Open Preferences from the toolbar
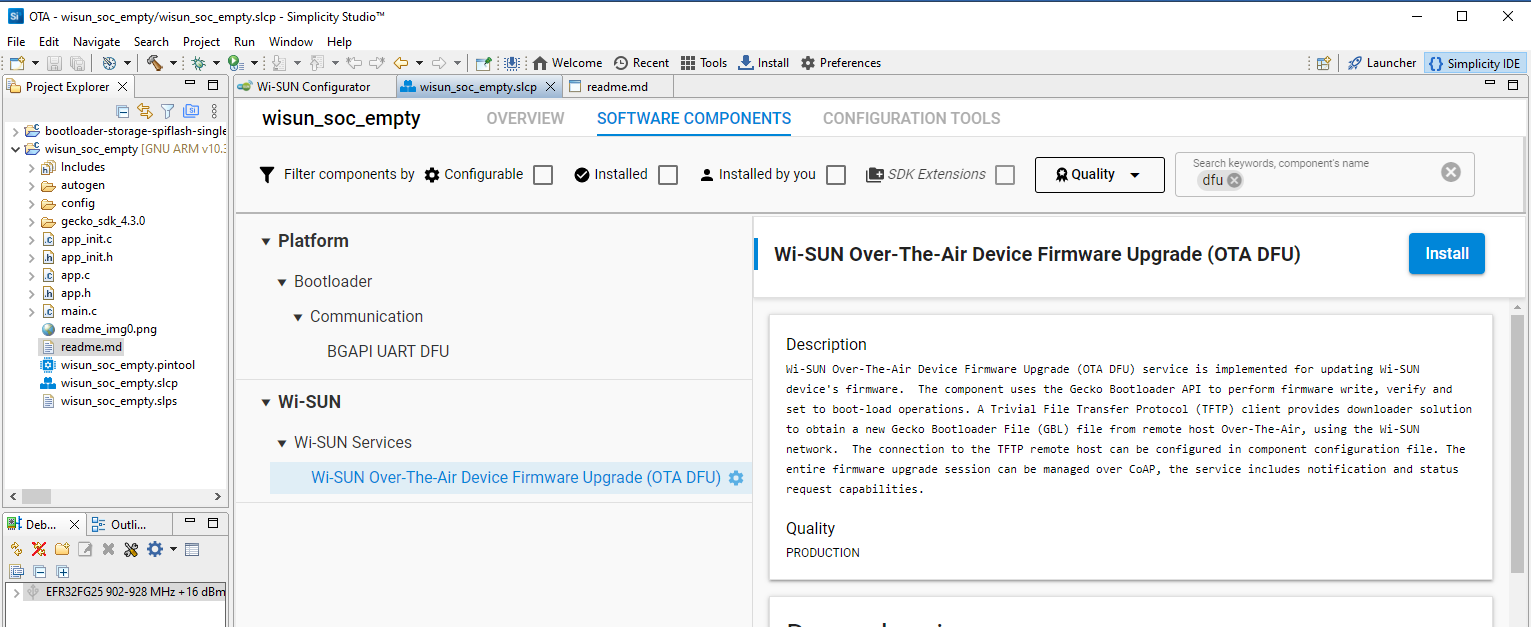 841,63
